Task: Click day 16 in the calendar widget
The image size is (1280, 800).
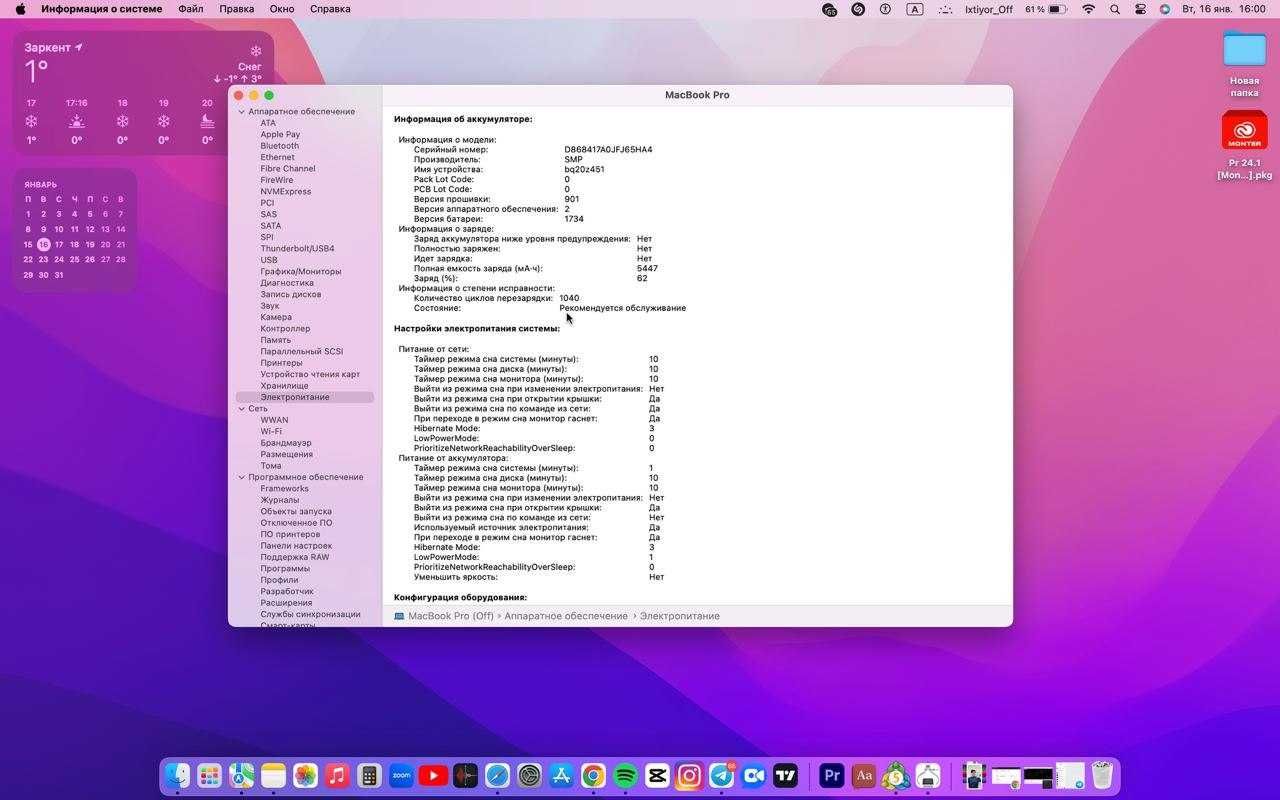Action: [43, 244]
